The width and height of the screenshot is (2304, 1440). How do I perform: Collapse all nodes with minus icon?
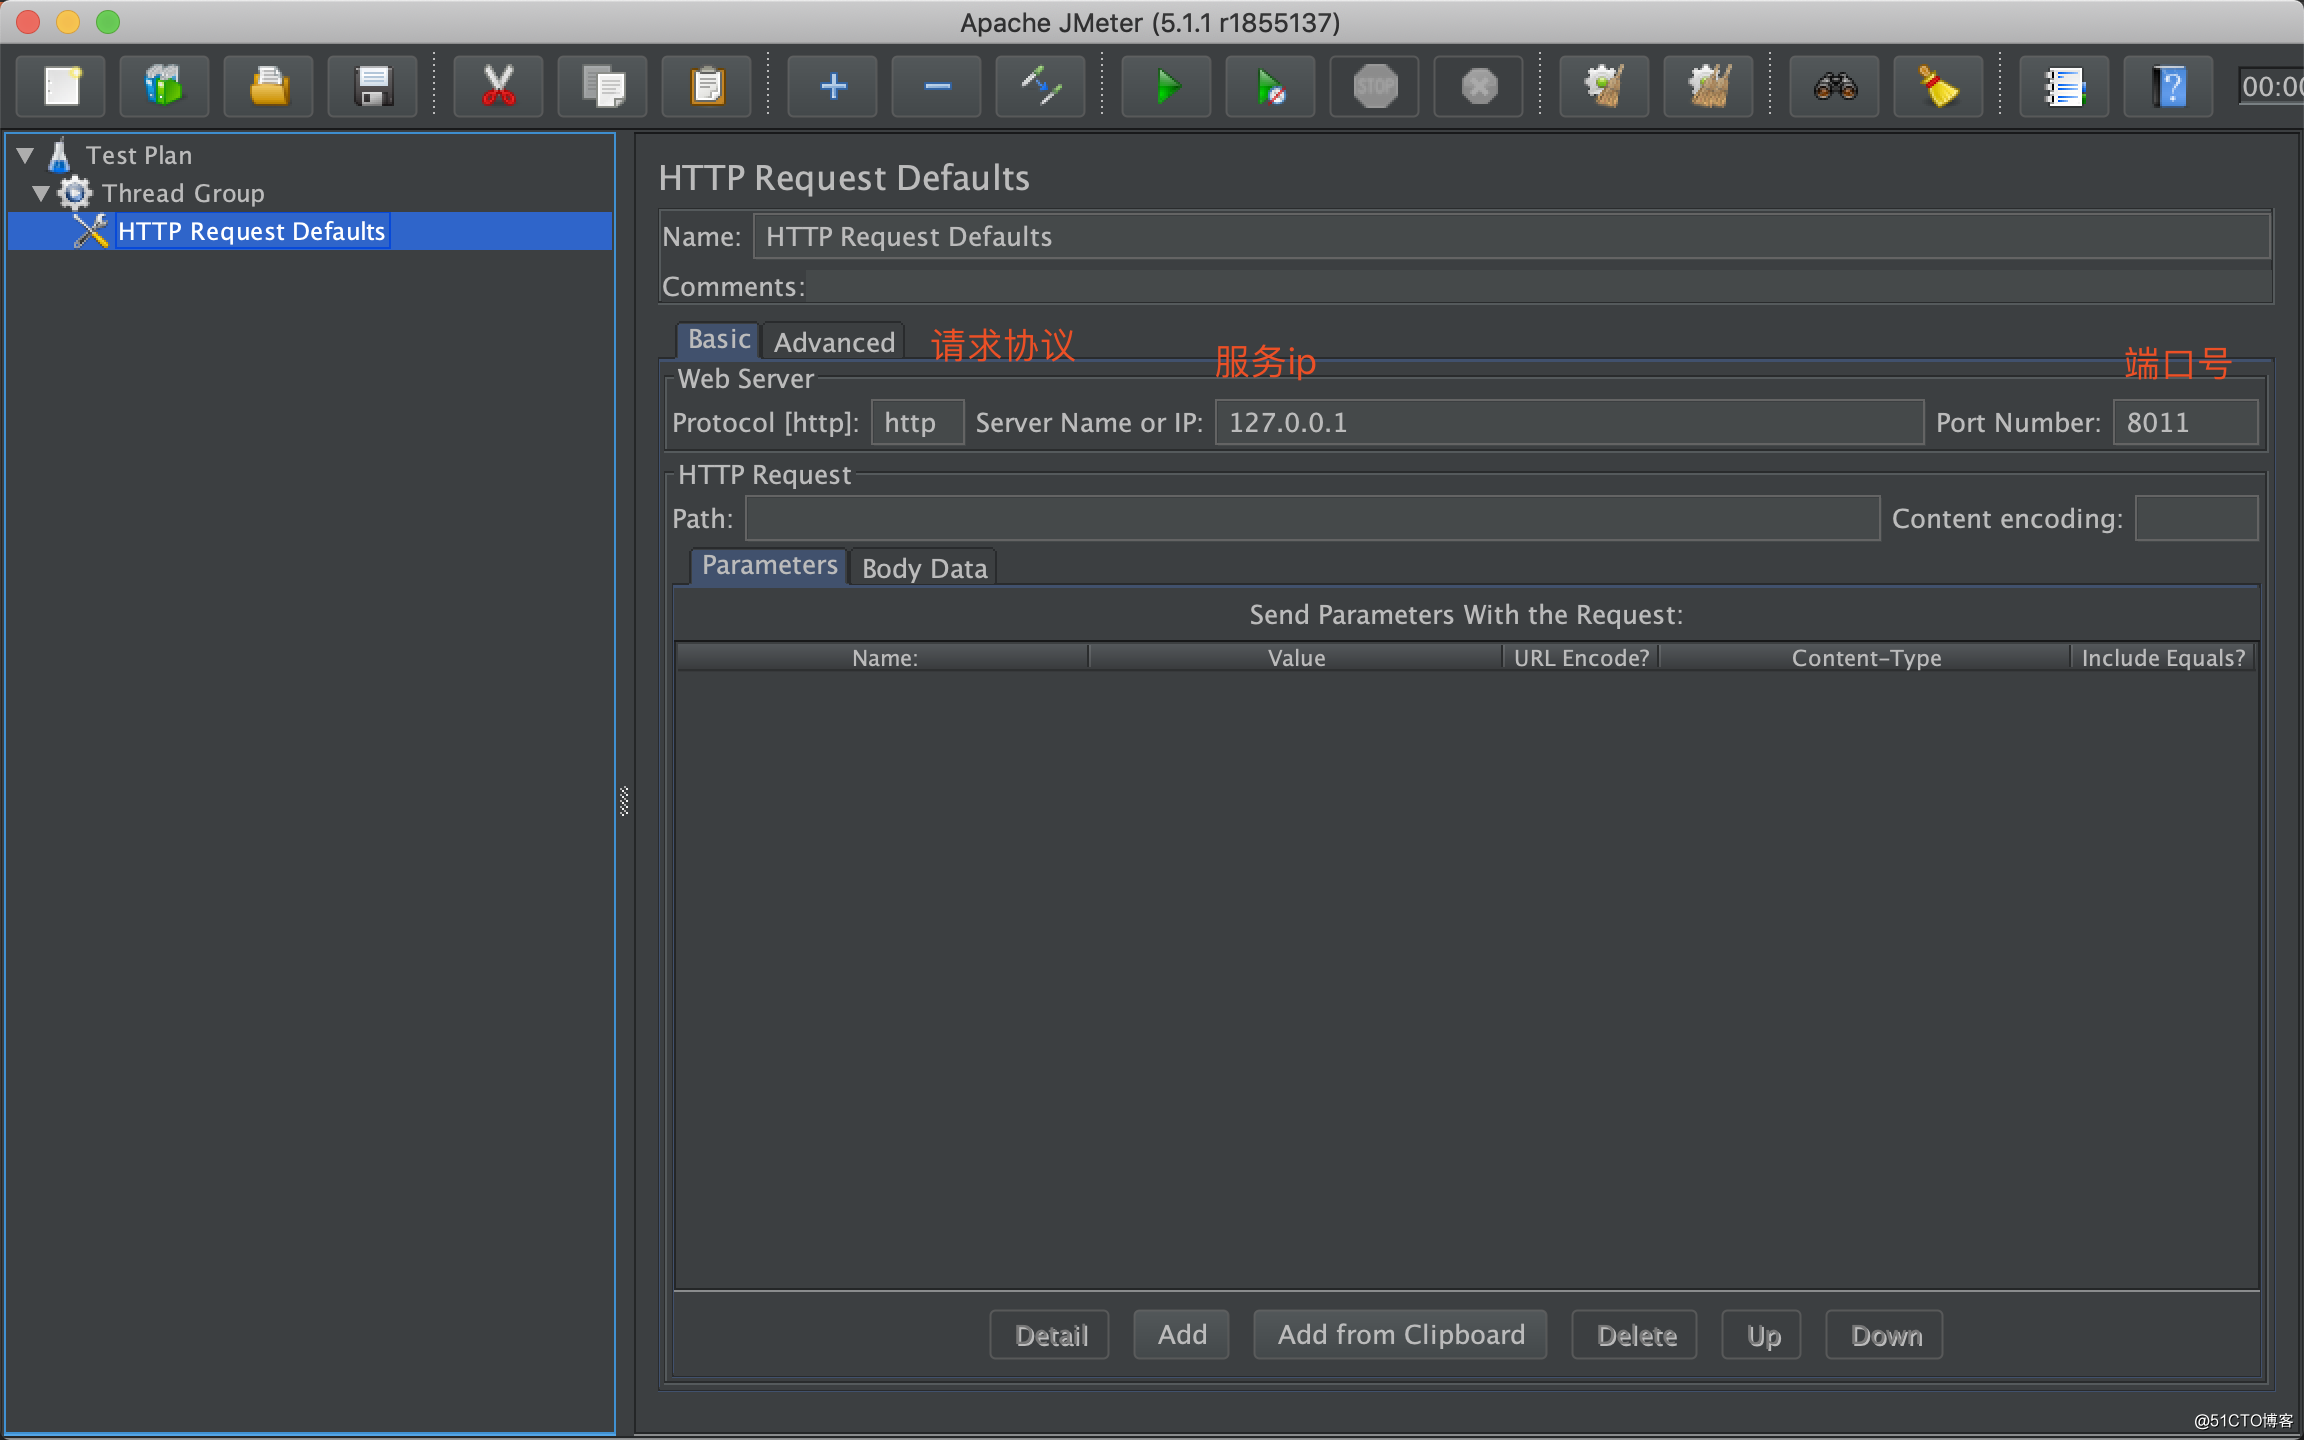pos(937,87)
